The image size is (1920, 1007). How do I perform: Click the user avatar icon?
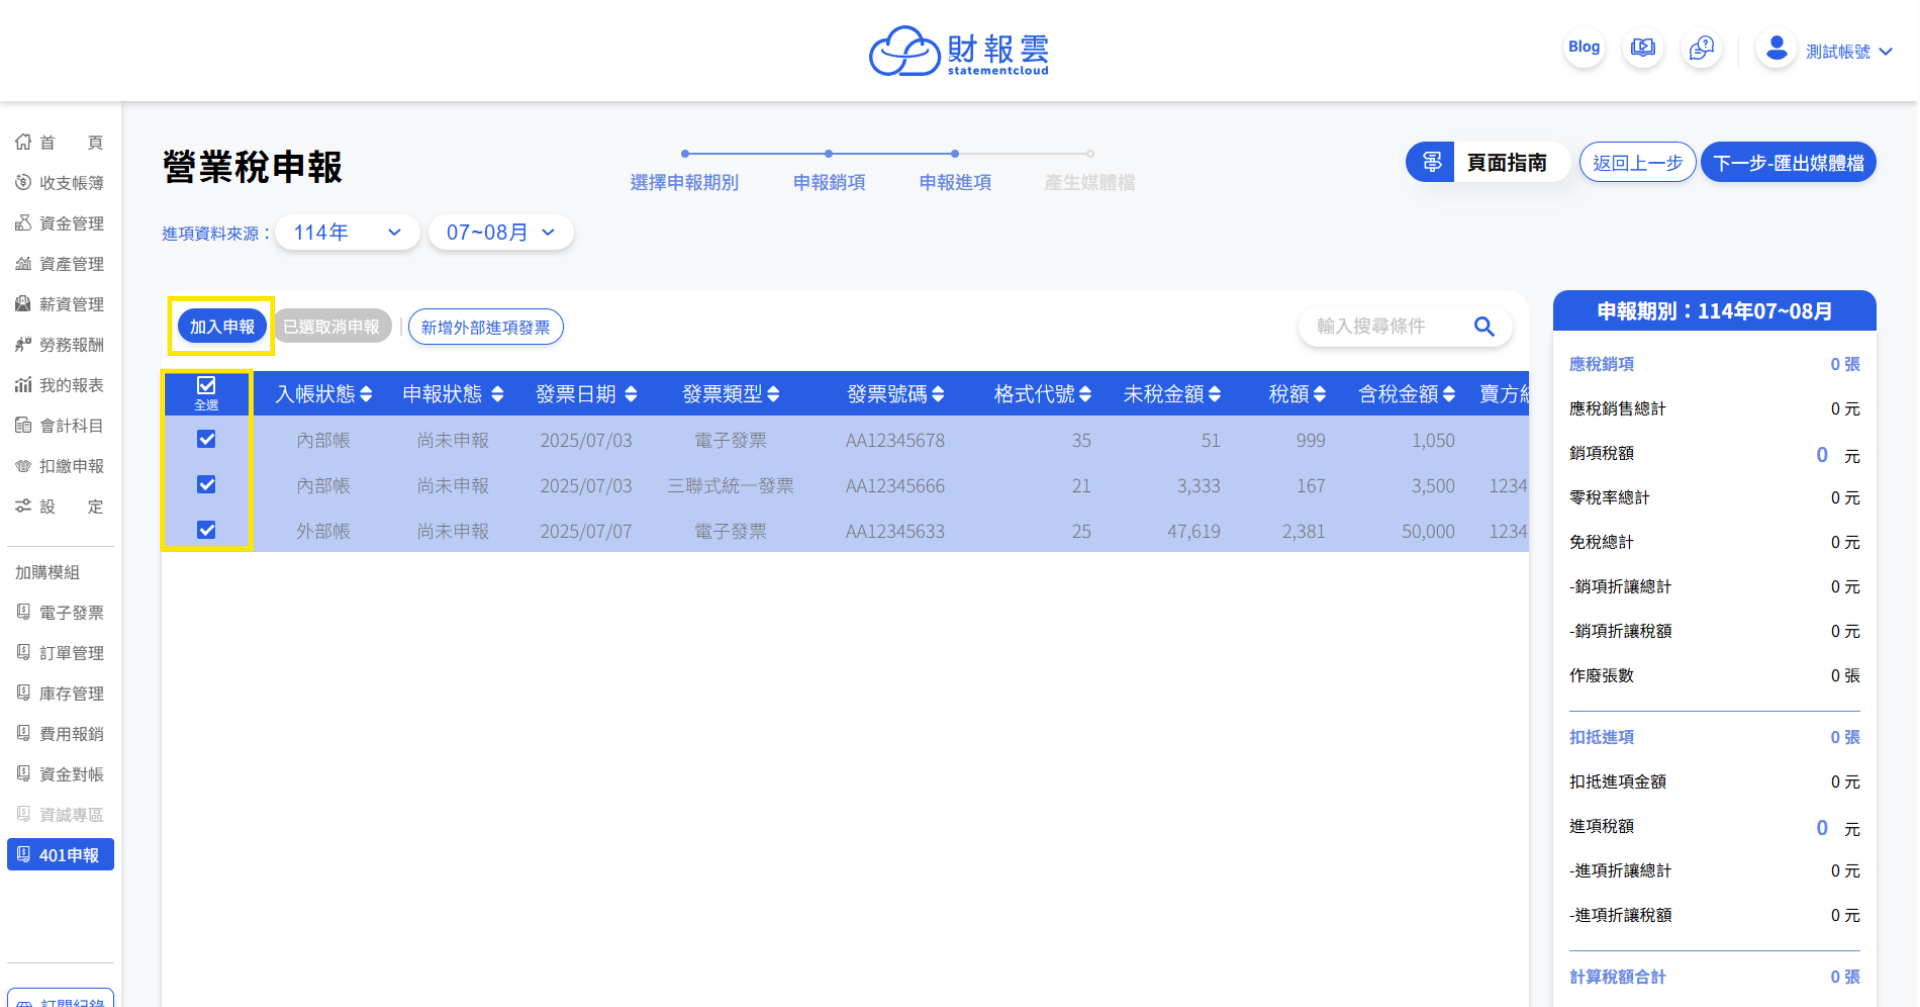tap(1776, 49)
